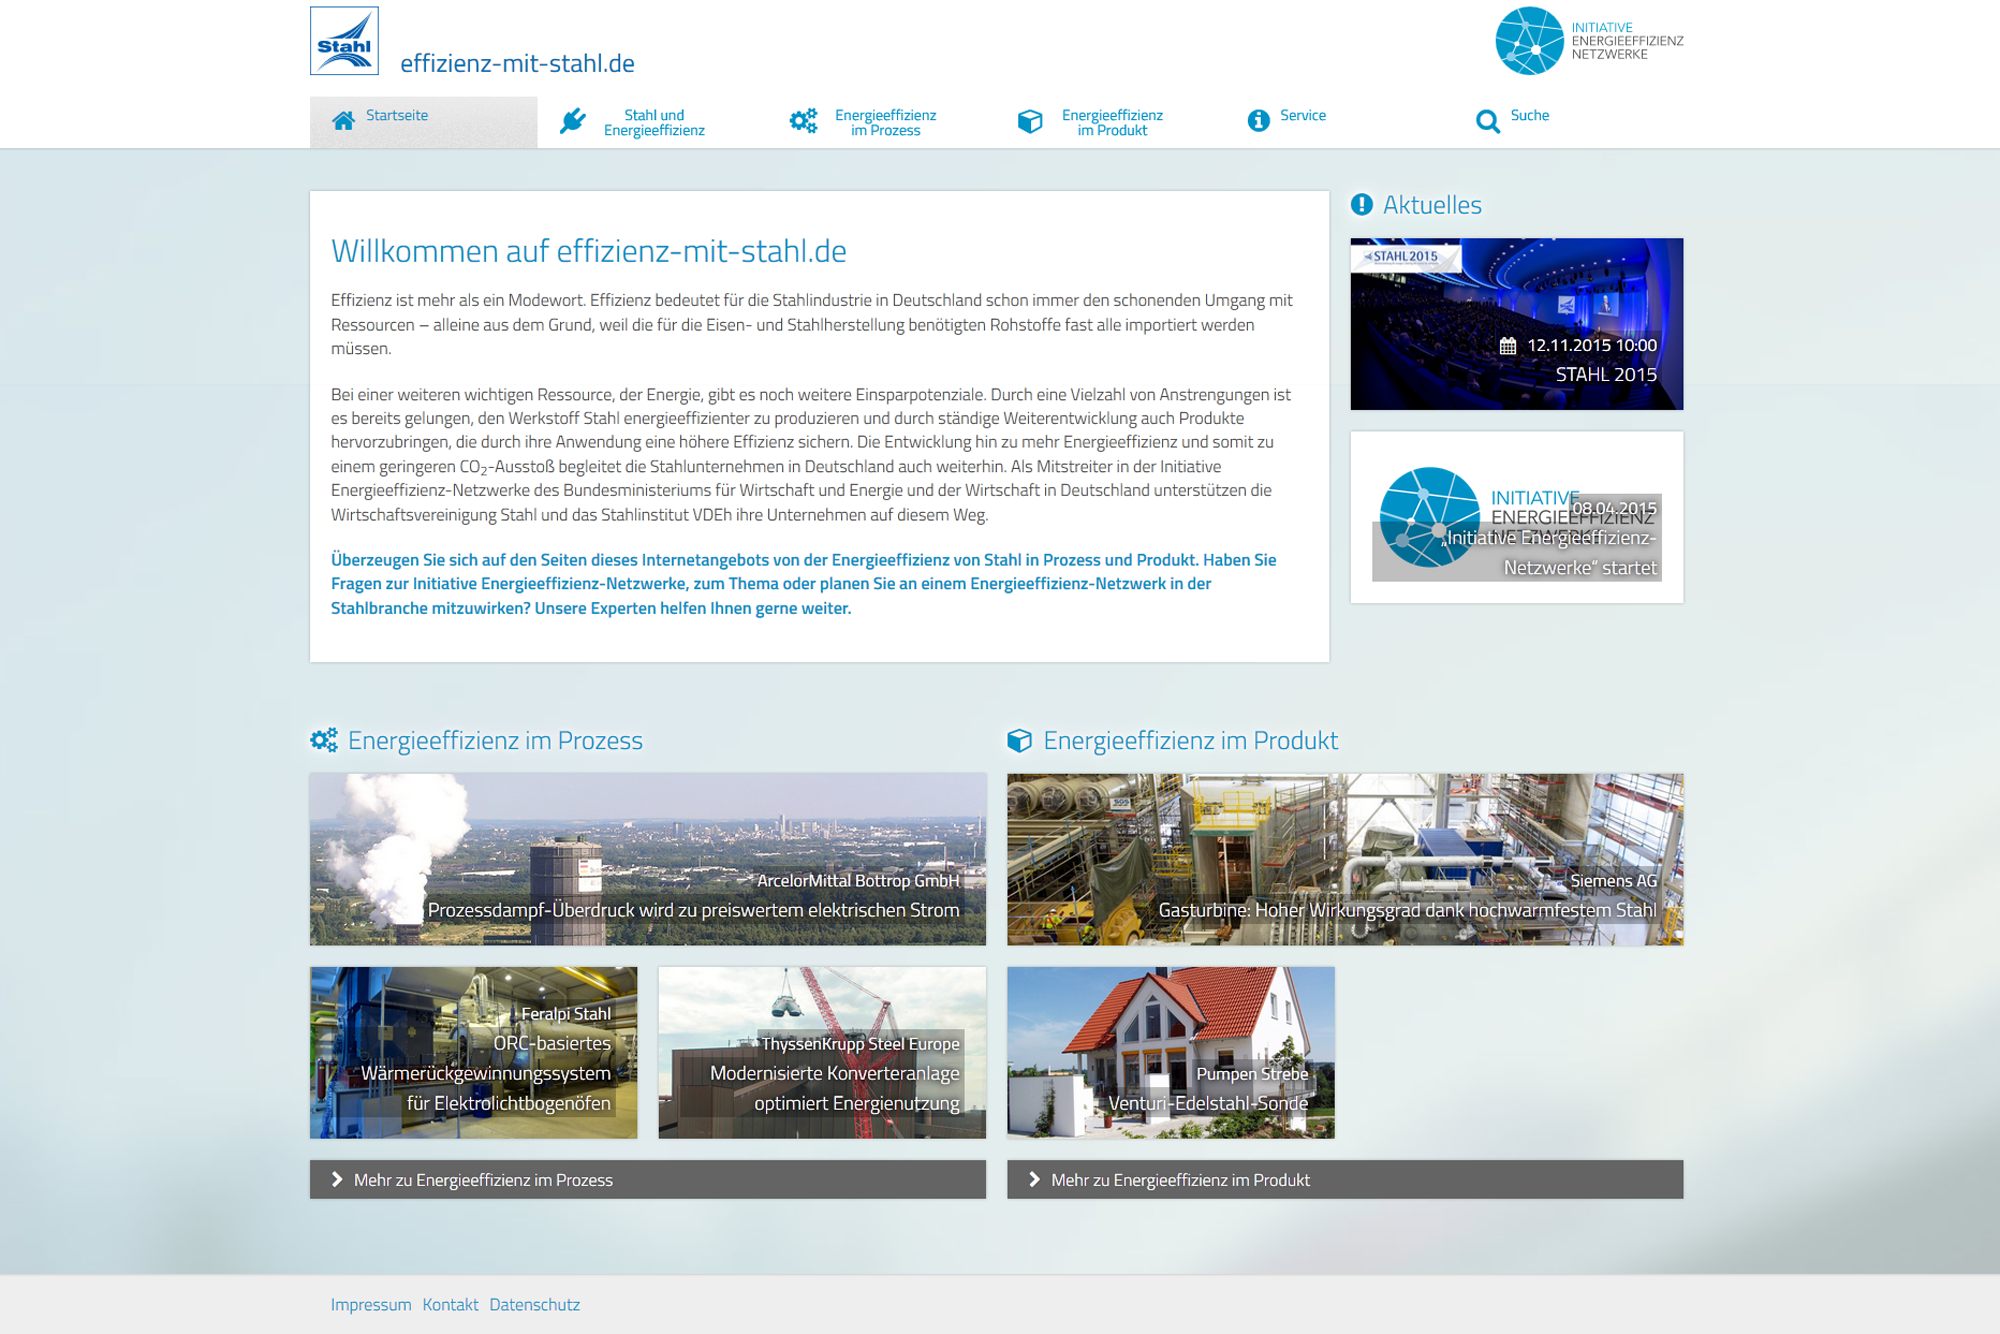Click the exclamation icon beside Aktuelles
Screen dimensions: 2000x1334
pyautogui.click(x=1361, y=204)
